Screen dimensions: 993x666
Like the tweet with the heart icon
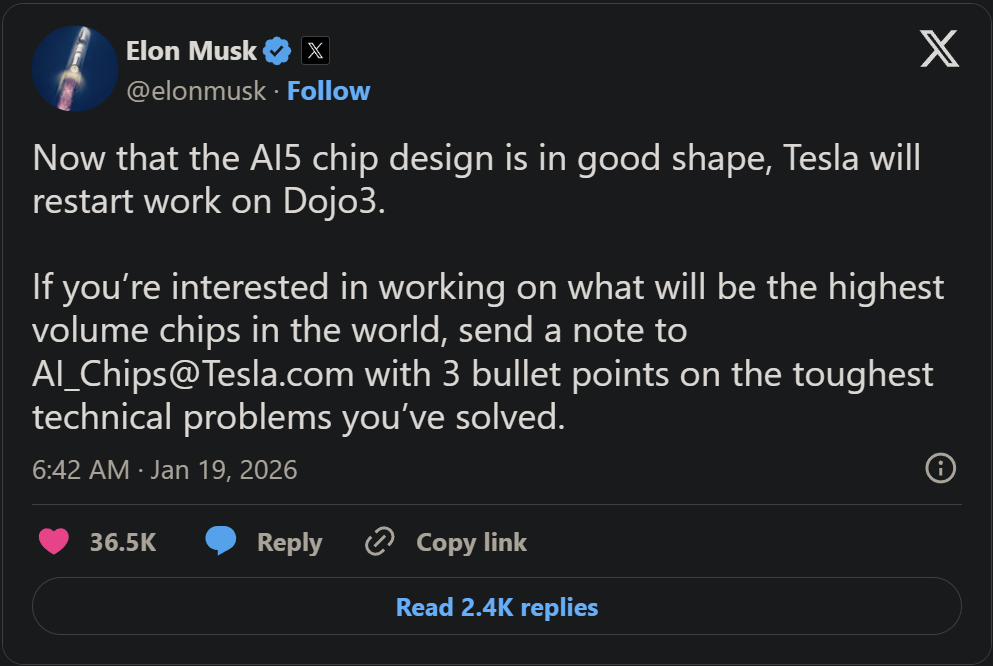point(53,542)
